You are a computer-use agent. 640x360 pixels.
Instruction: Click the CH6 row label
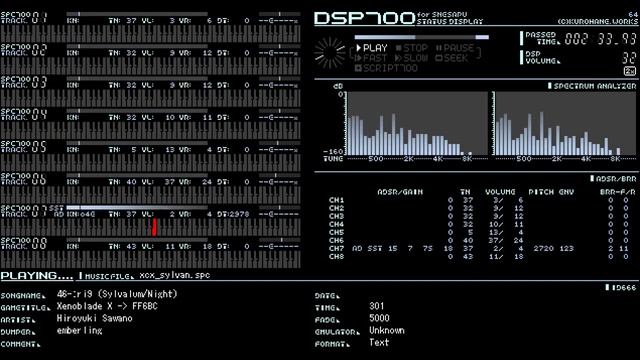[x=336, y=240]
